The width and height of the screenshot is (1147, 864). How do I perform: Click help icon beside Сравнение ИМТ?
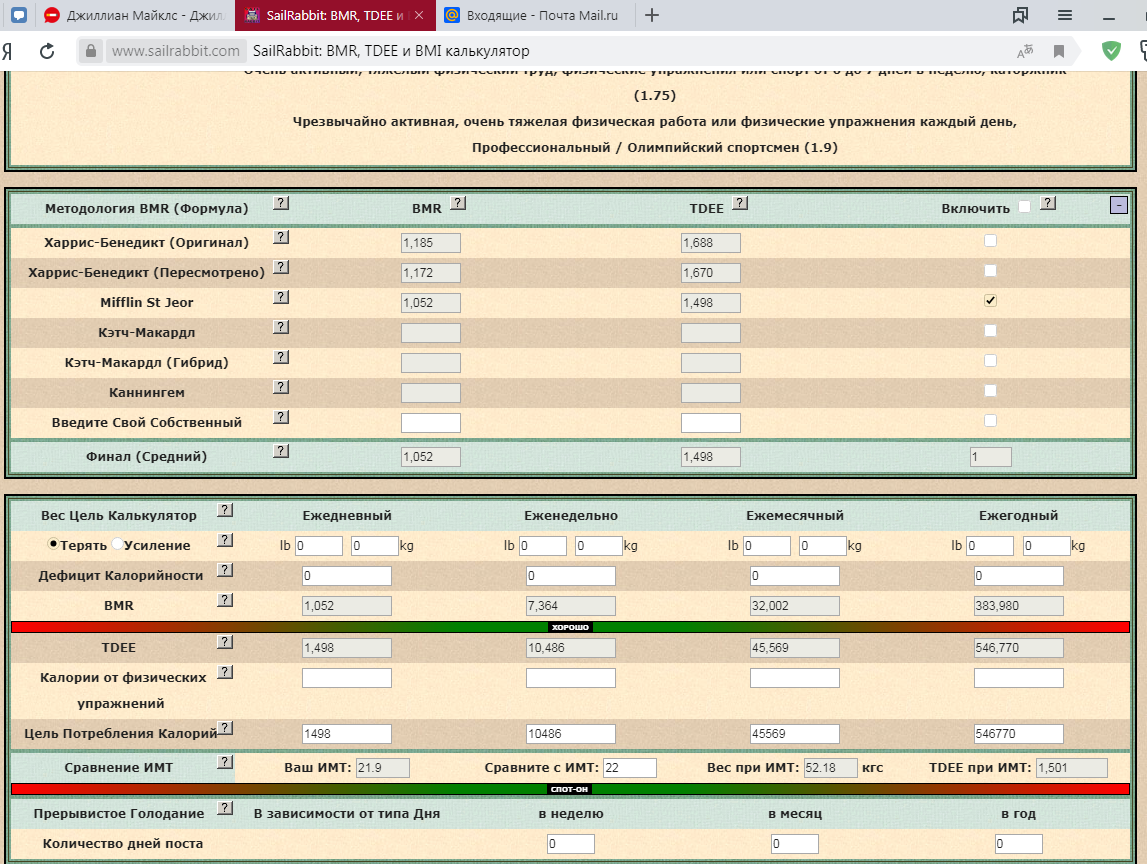coord(225,762)
